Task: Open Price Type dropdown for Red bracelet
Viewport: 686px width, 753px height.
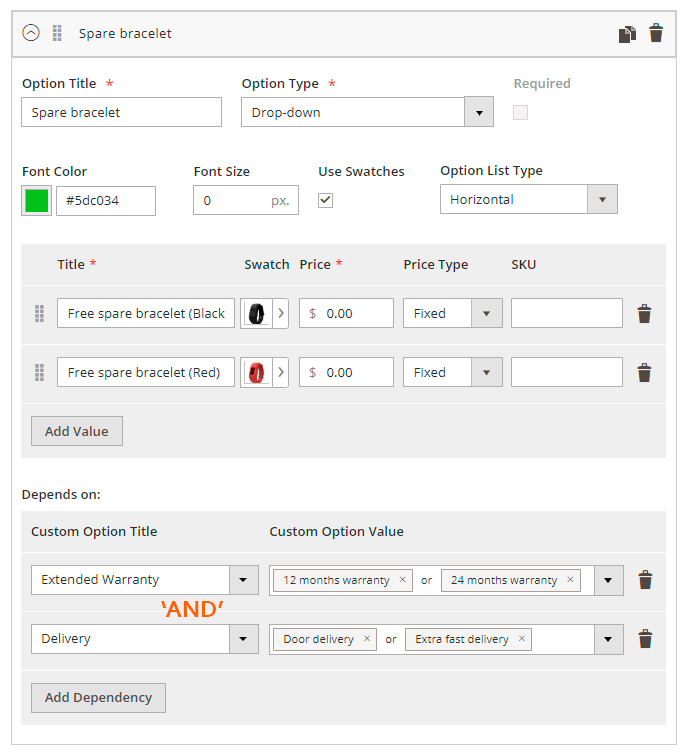Action: (486, 373)
